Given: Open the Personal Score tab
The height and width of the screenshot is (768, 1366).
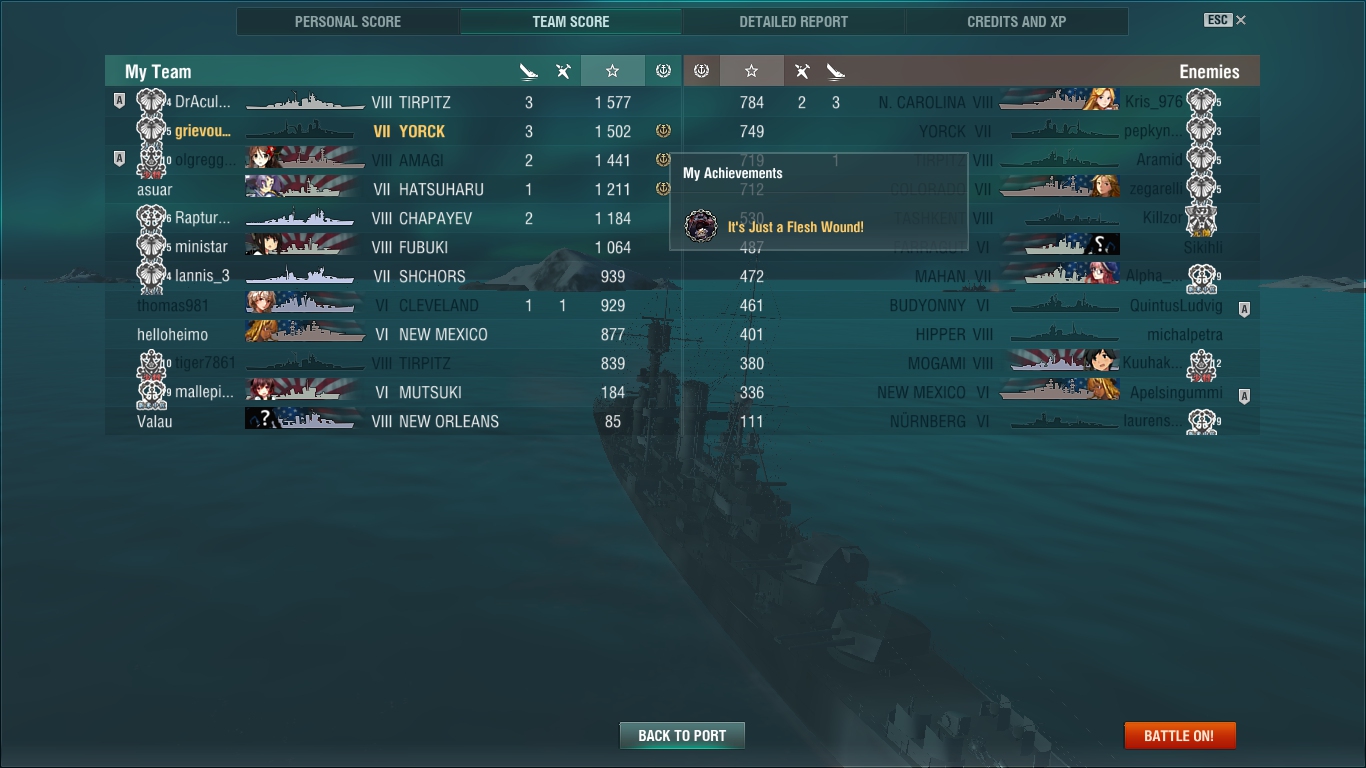Looking at the screenshot, I should 348,21.
